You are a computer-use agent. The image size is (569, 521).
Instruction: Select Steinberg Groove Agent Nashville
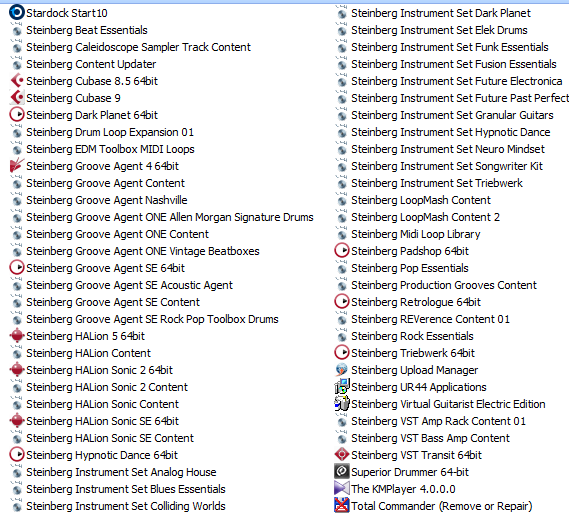tap(107, 200)
